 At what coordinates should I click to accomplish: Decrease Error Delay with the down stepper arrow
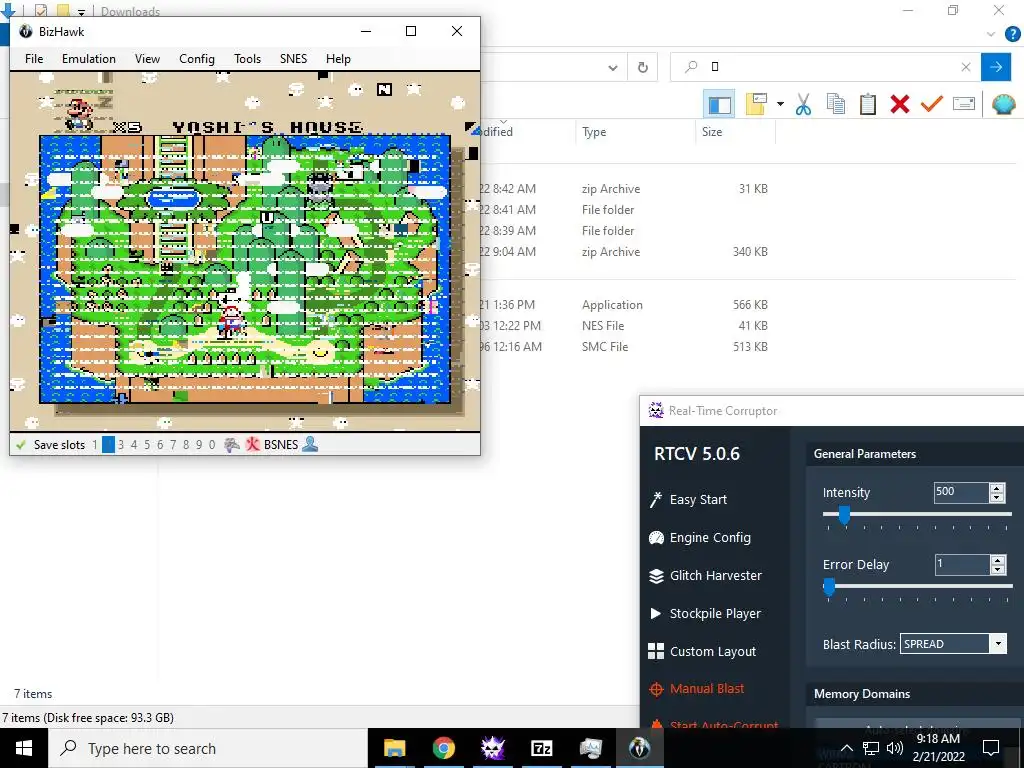click(x=997, y=569)
